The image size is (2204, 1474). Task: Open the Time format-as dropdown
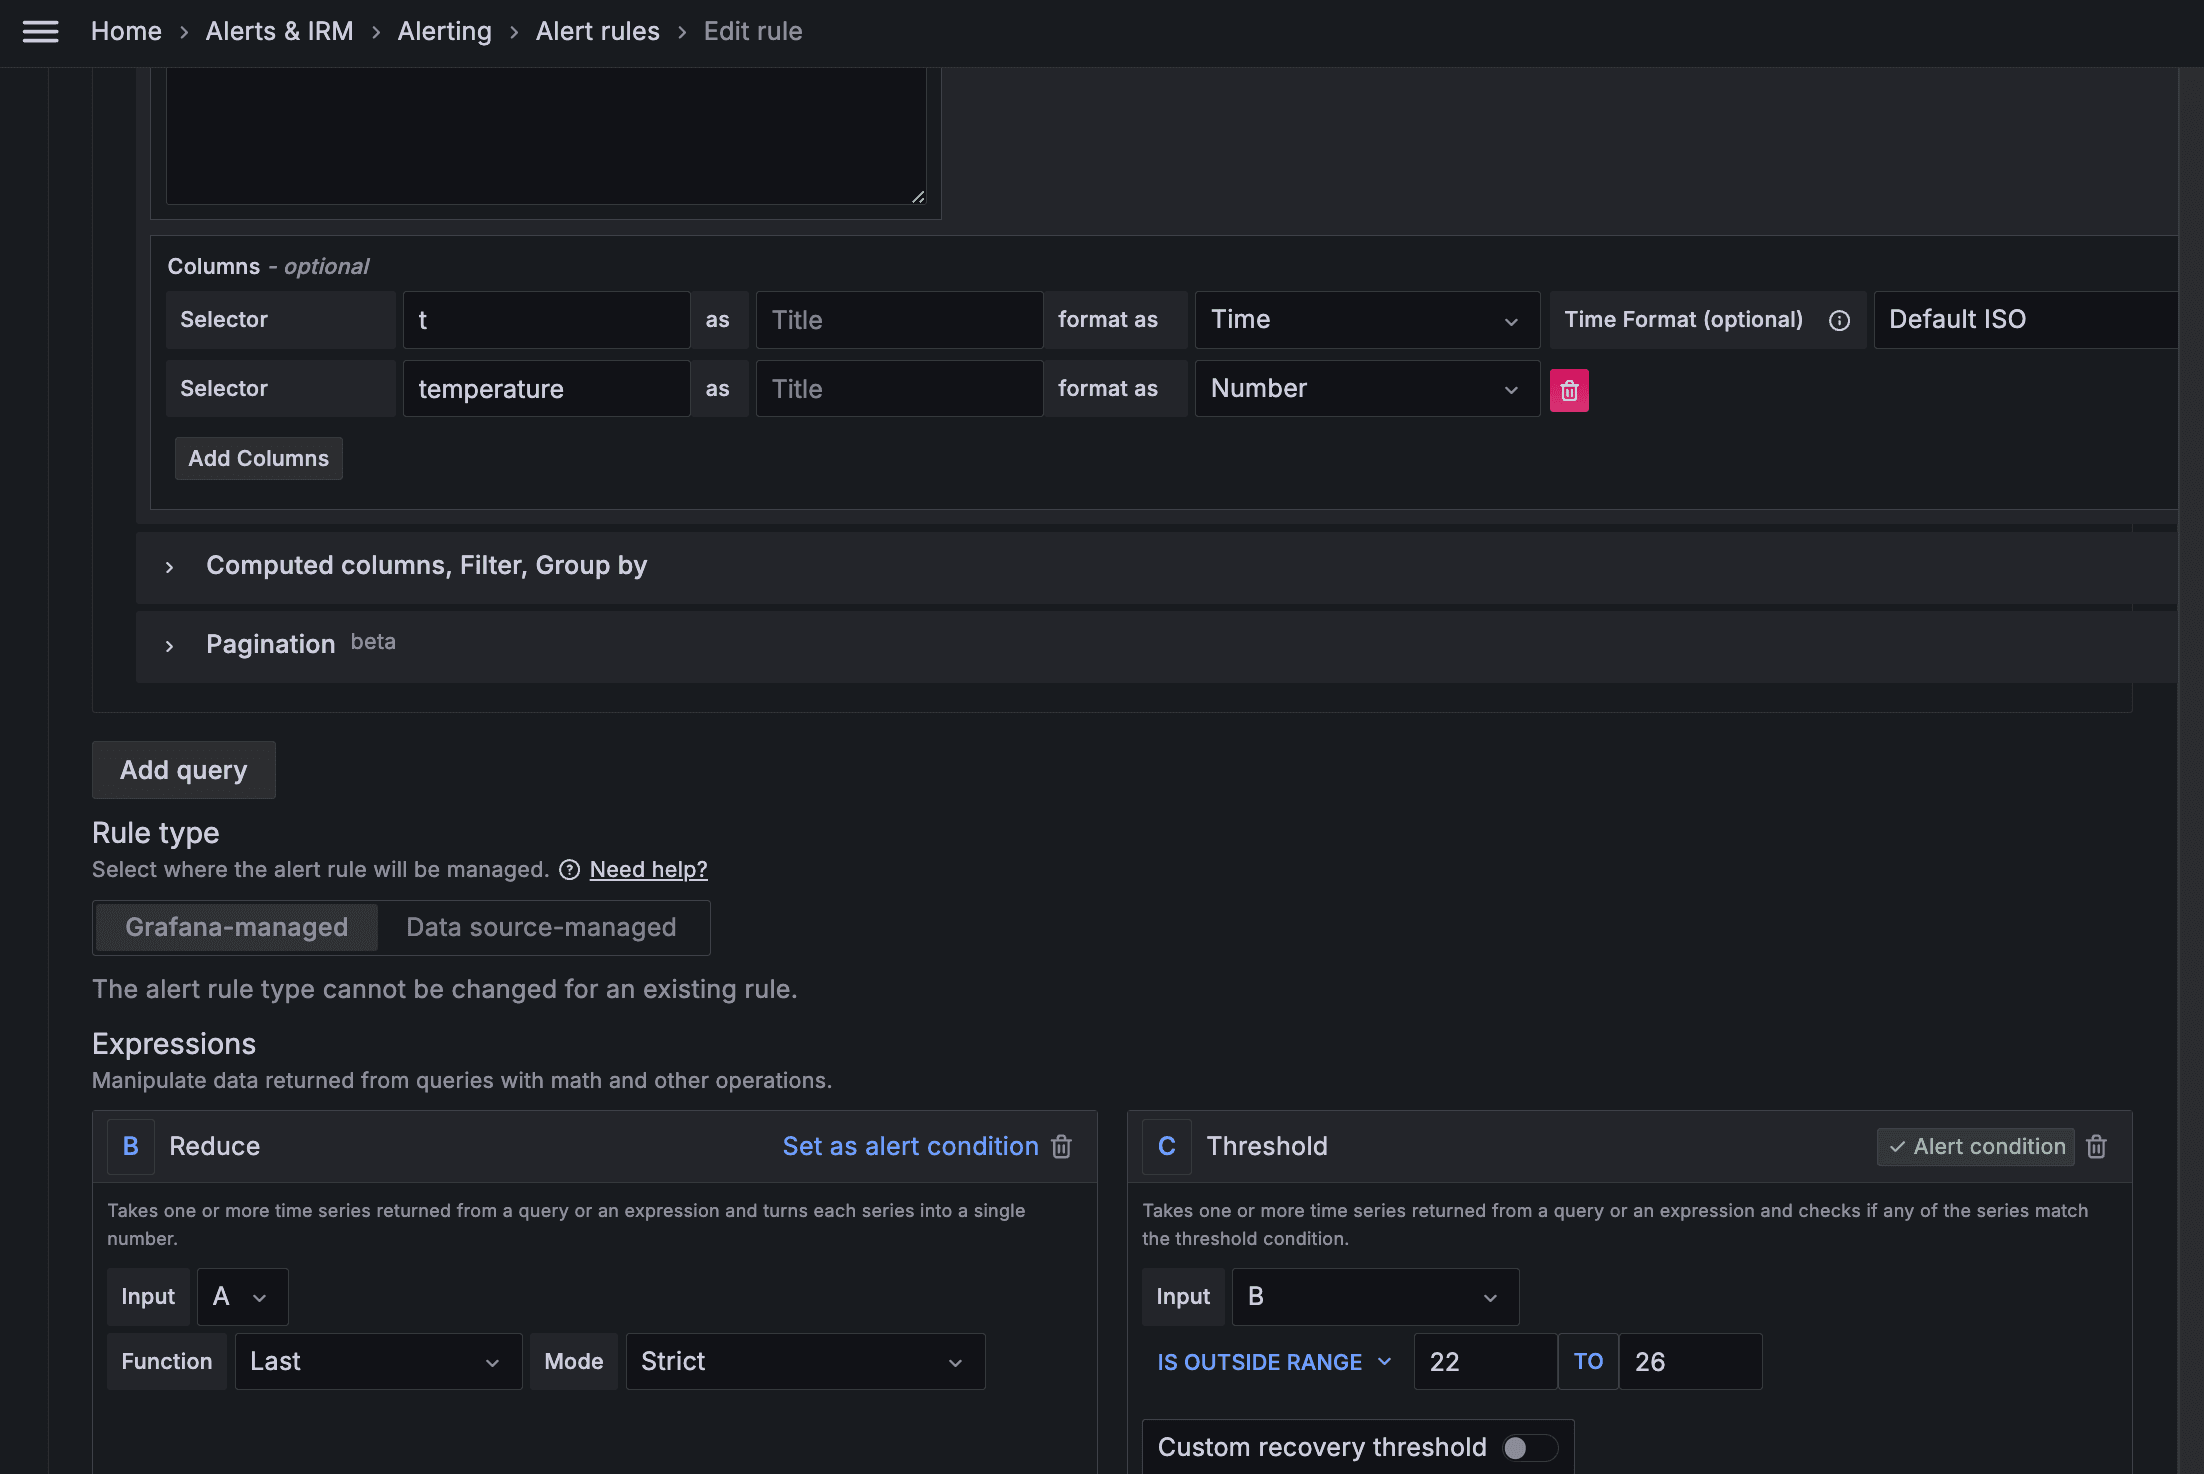1366,320
